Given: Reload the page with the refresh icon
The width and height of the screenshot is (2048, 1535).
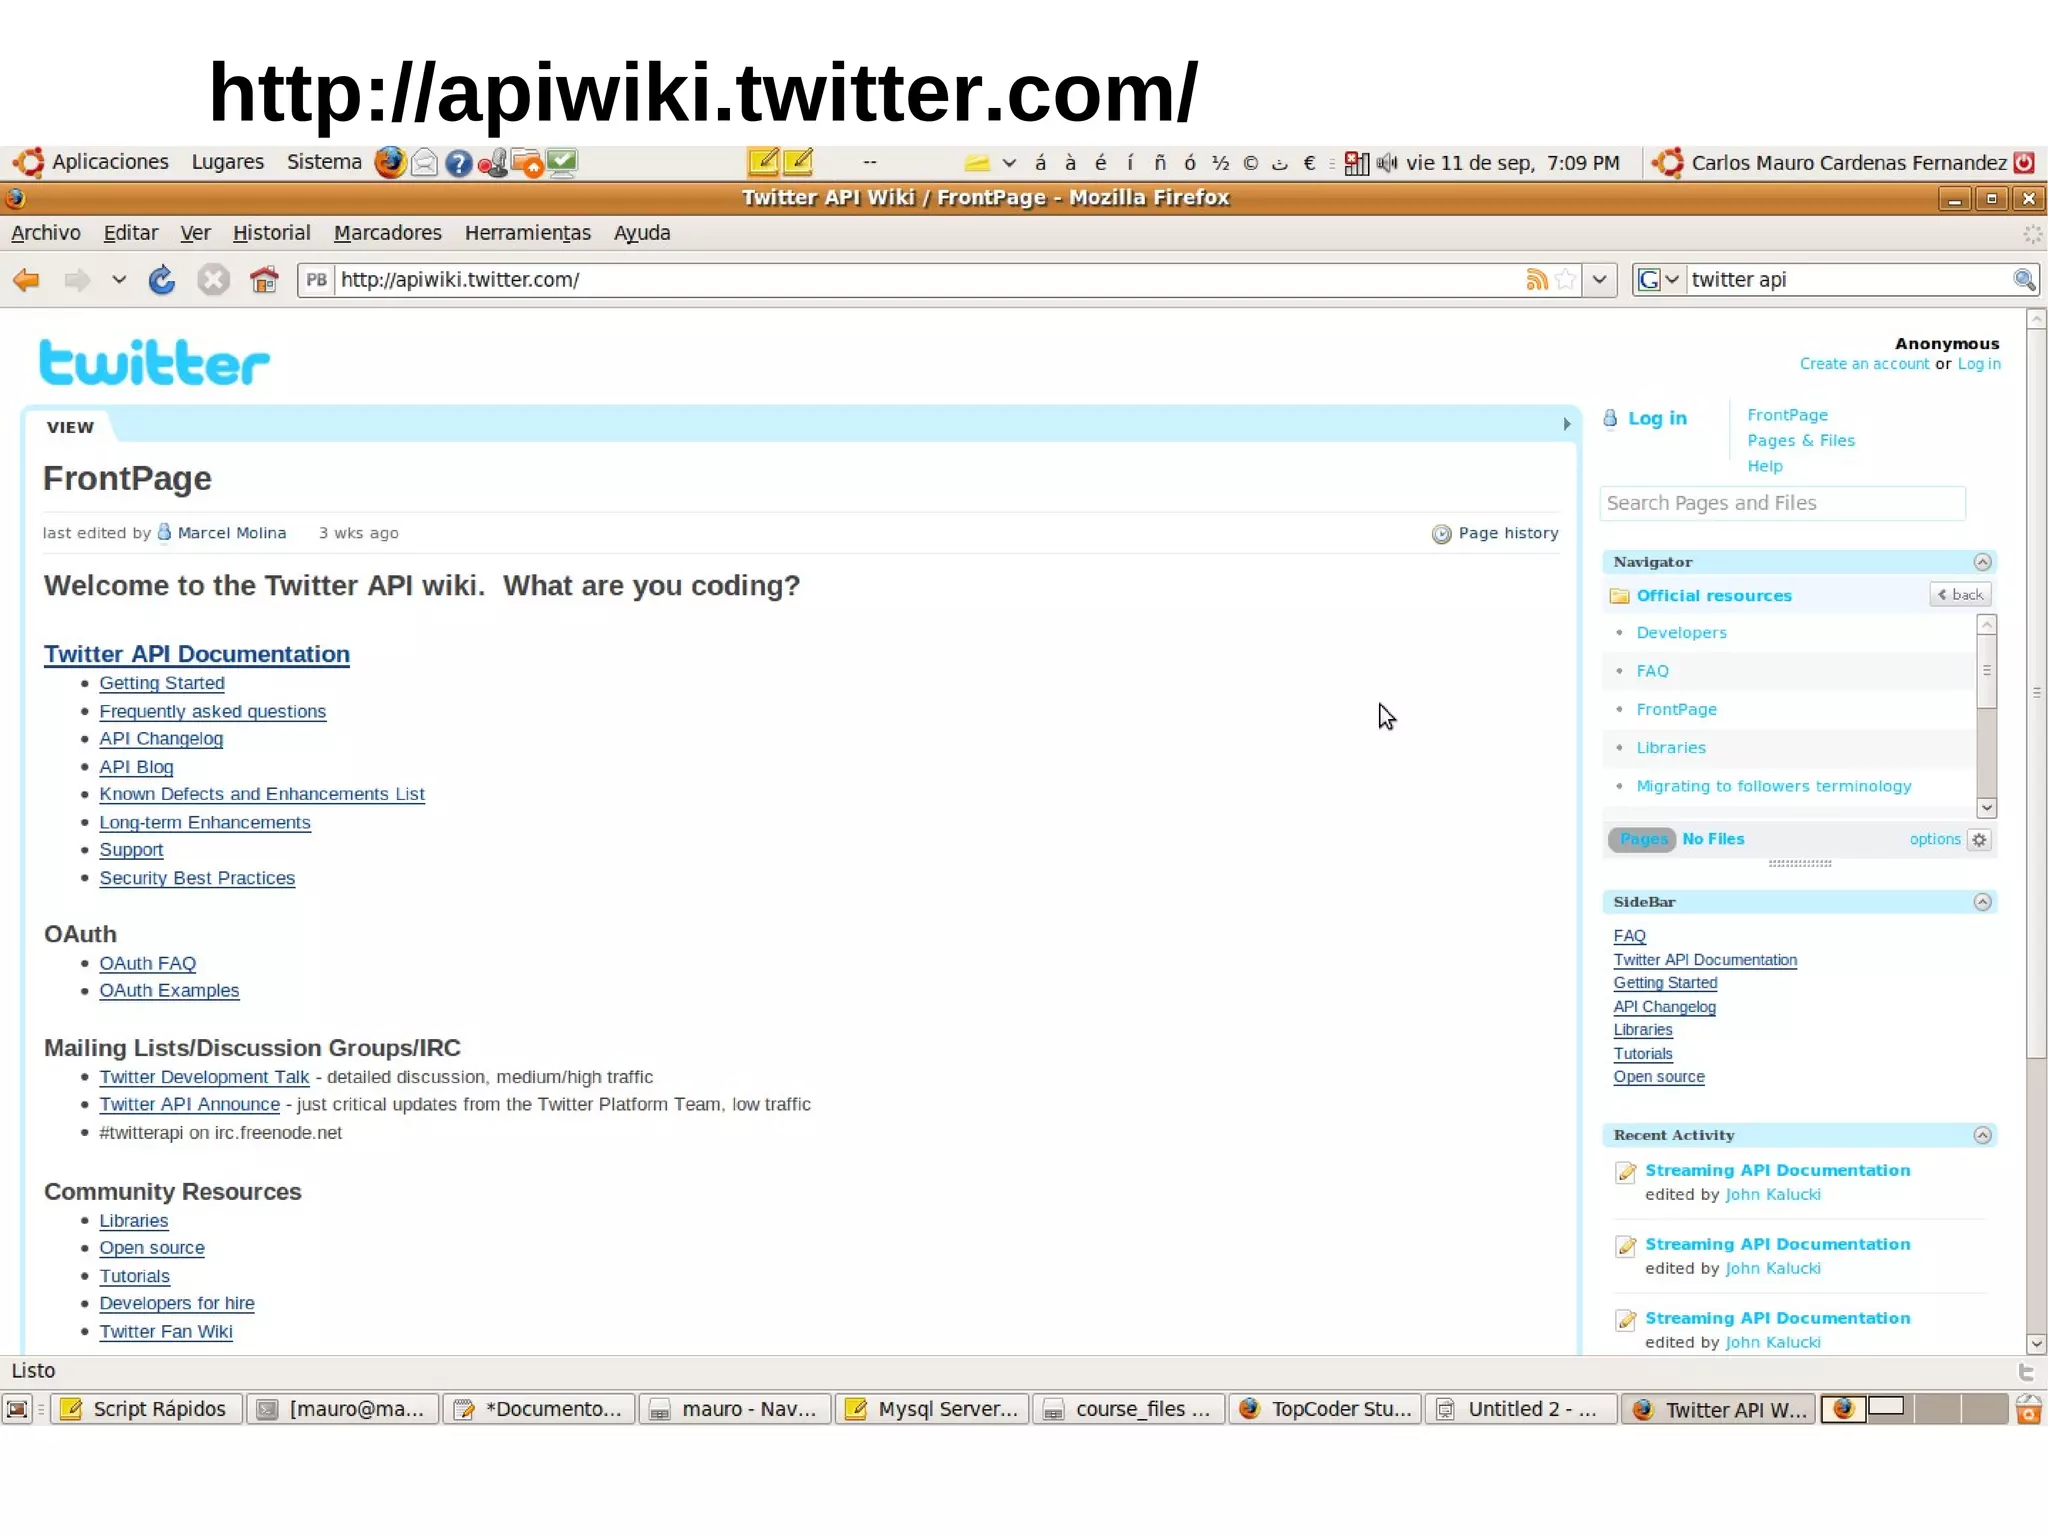Looking at the screenshot, I should (x=162, y=280).
